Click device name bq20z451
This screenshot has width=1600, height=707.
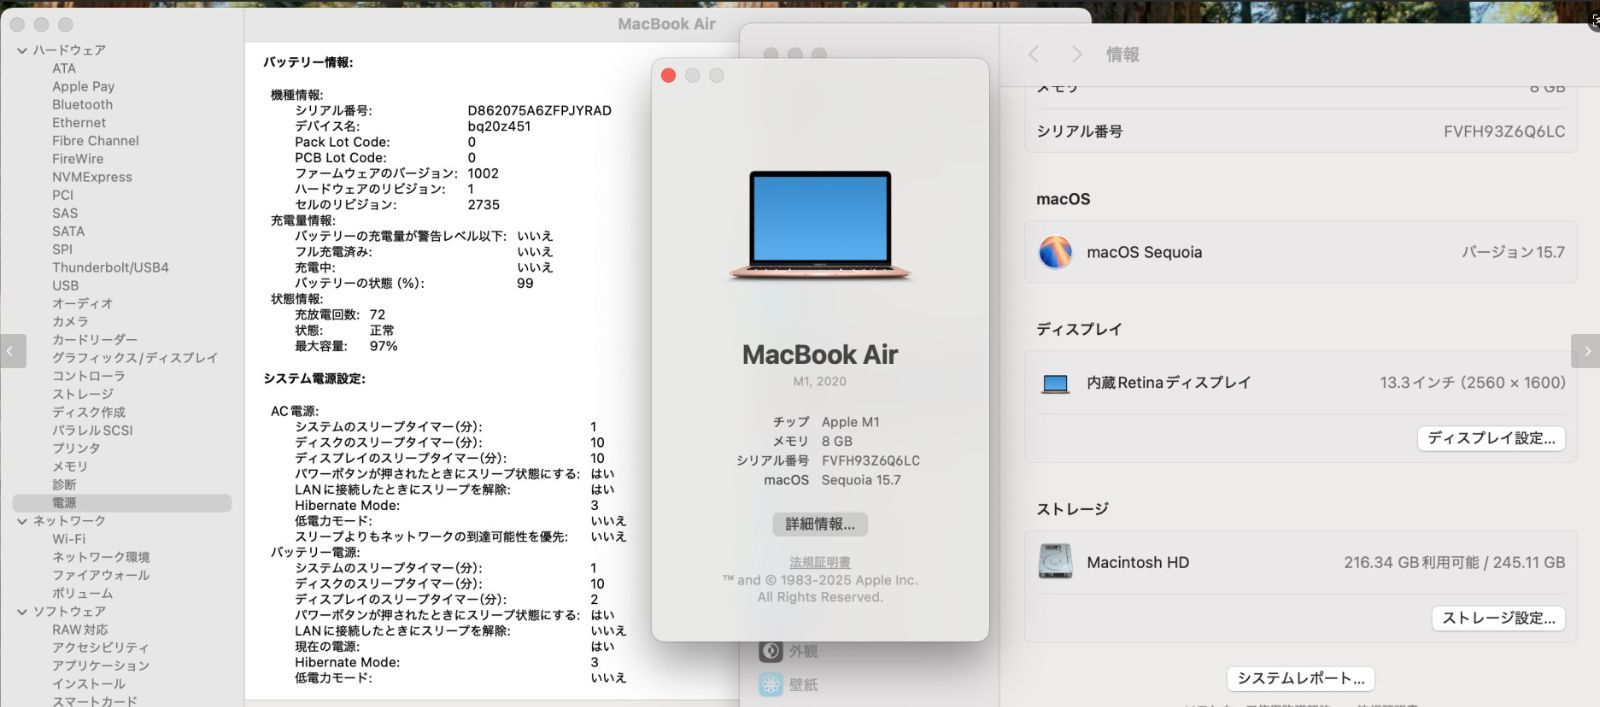coord(499,126)
